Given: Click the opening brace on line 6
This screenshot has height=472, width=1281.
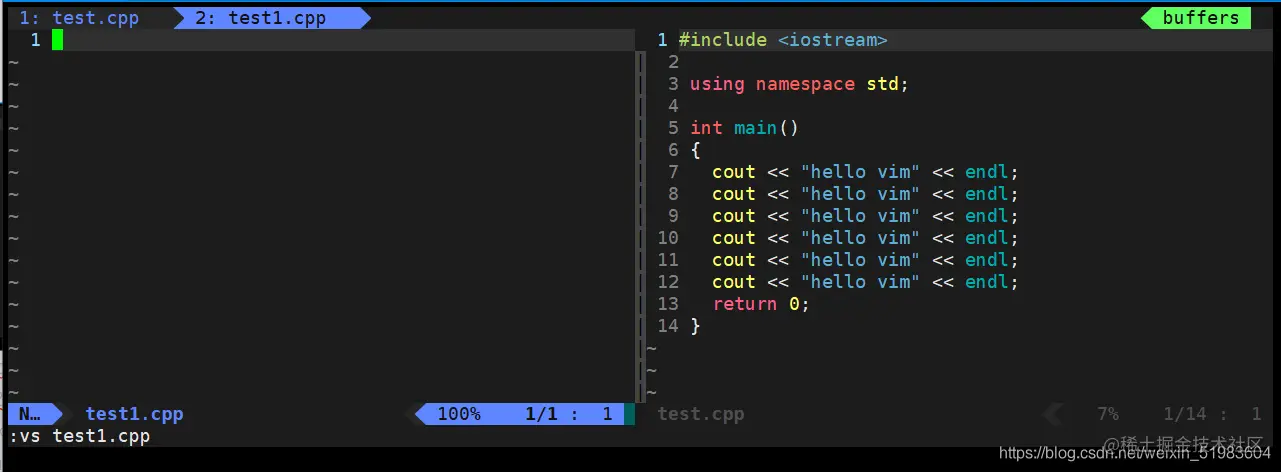Looking at the screenshot, I should (696, 150).
